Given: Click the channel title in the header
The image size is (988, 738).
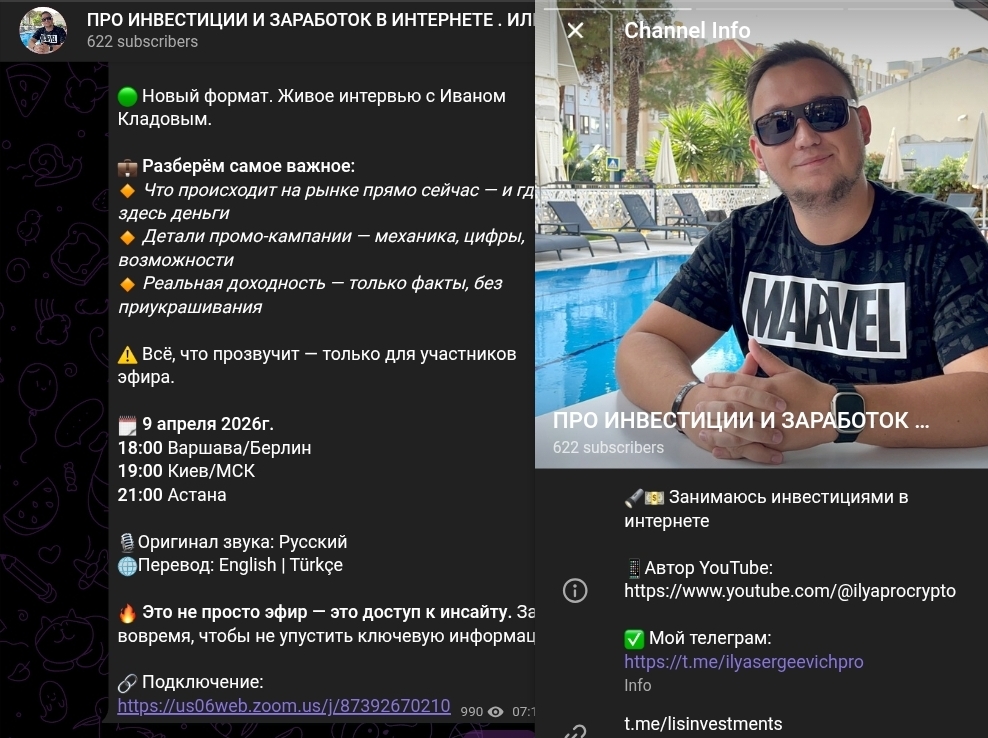Looking at the screenshot, I should (x=310, y=20).
